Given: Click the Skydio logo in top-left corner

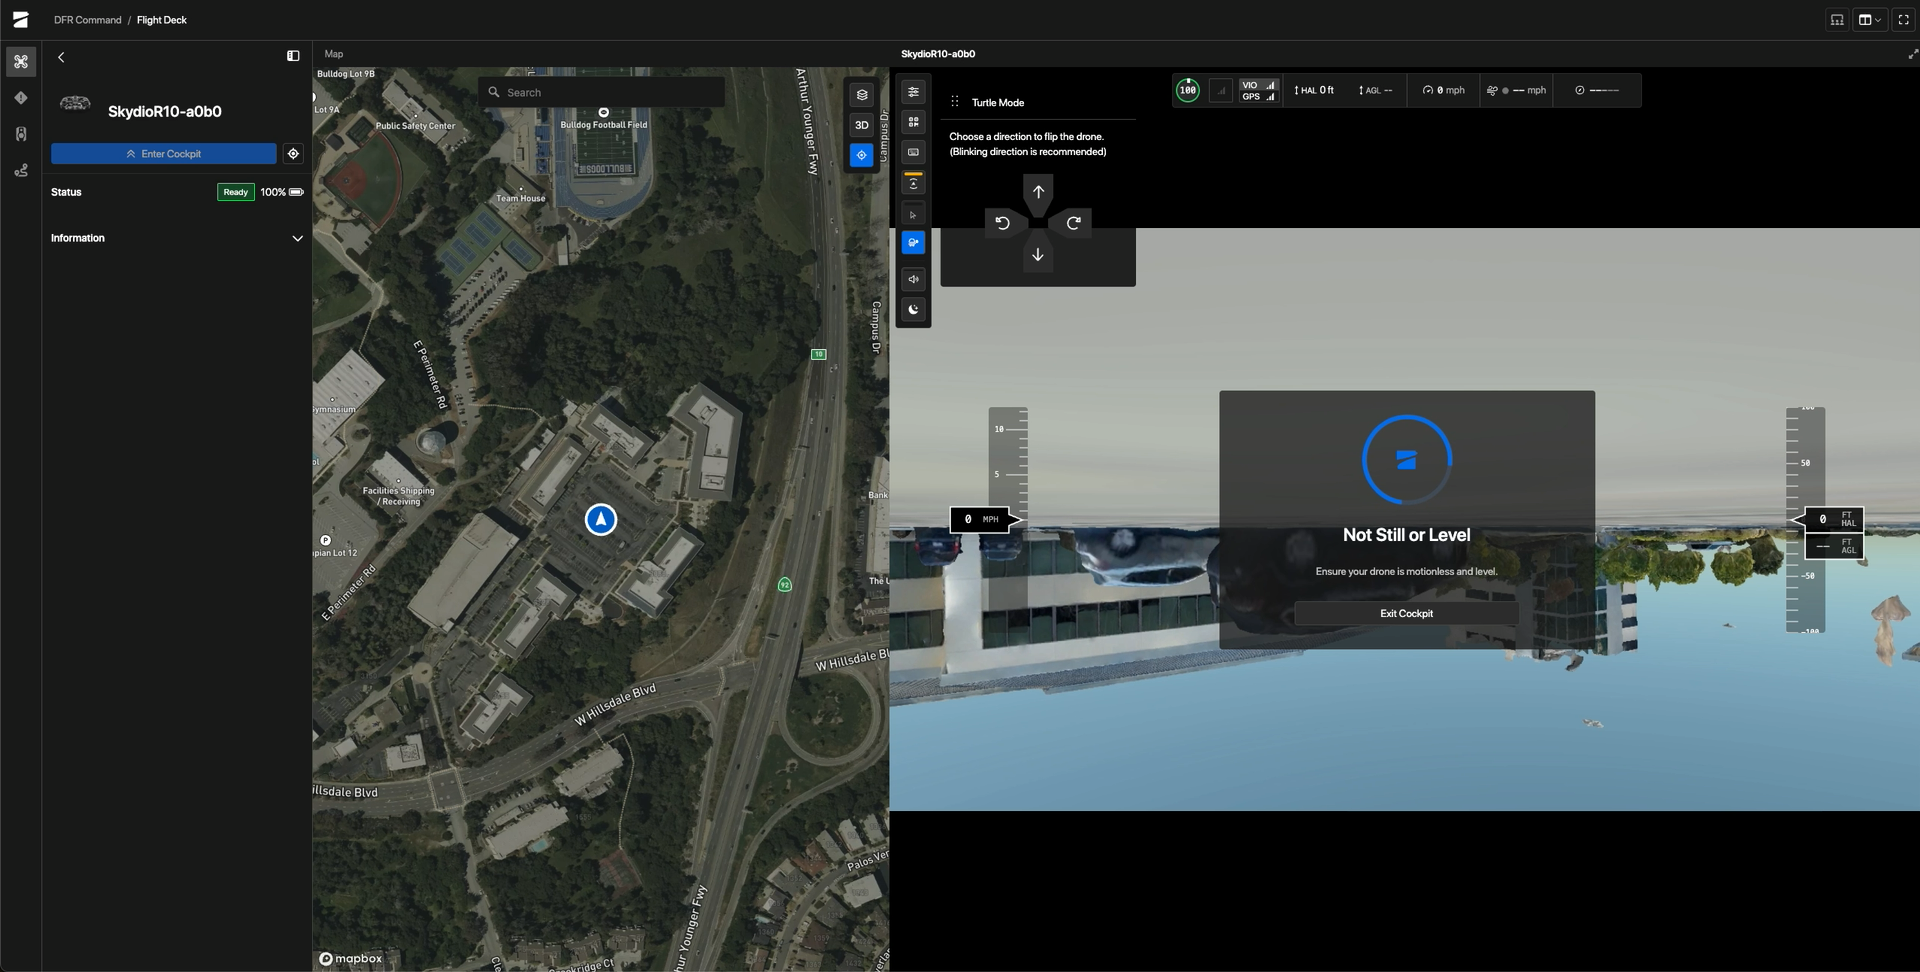Looking at the screenshot, I should coord(21,20).
